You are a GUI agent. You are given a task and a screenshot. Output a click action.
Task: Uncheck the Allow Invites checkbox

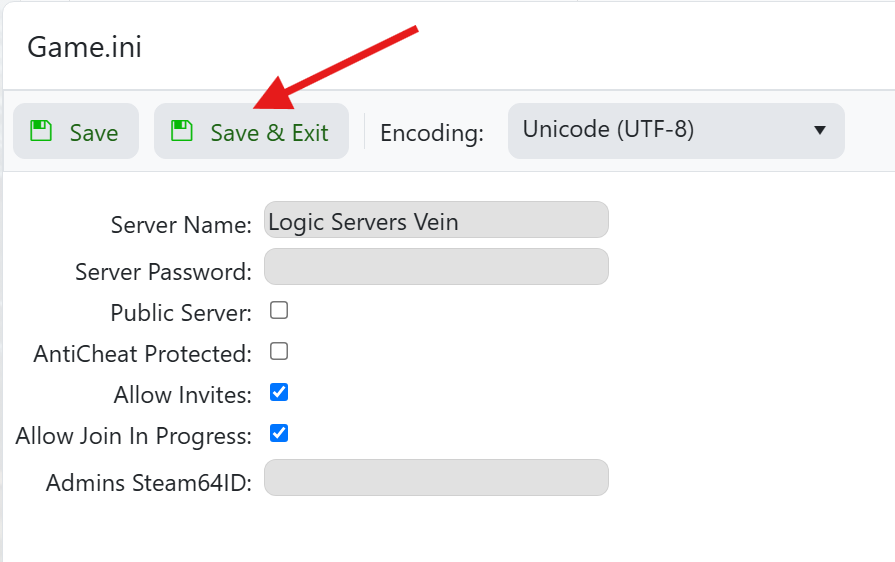(x=279, y=393)
